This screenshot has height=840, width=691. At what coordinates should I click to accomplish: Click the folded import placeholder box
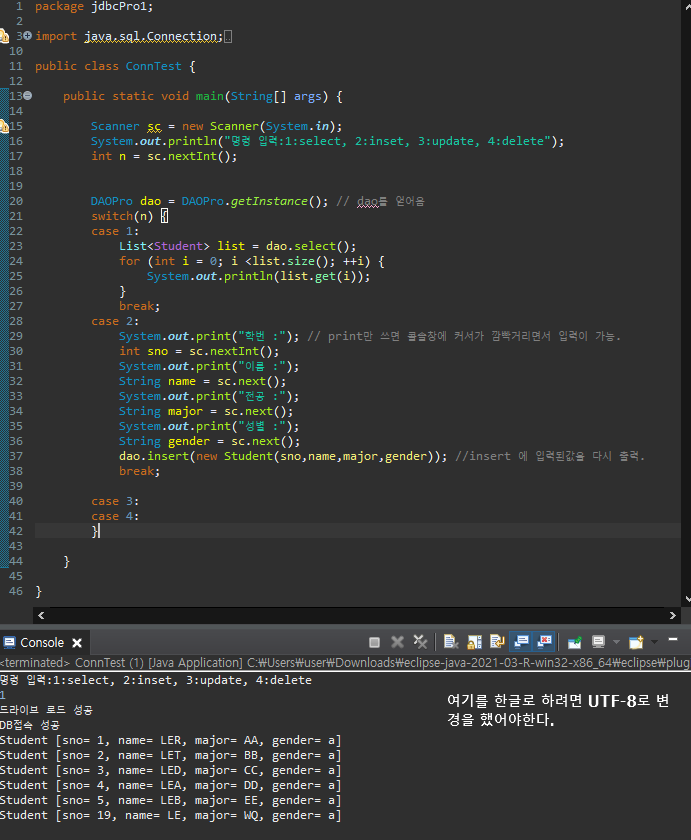coord(228,37)
